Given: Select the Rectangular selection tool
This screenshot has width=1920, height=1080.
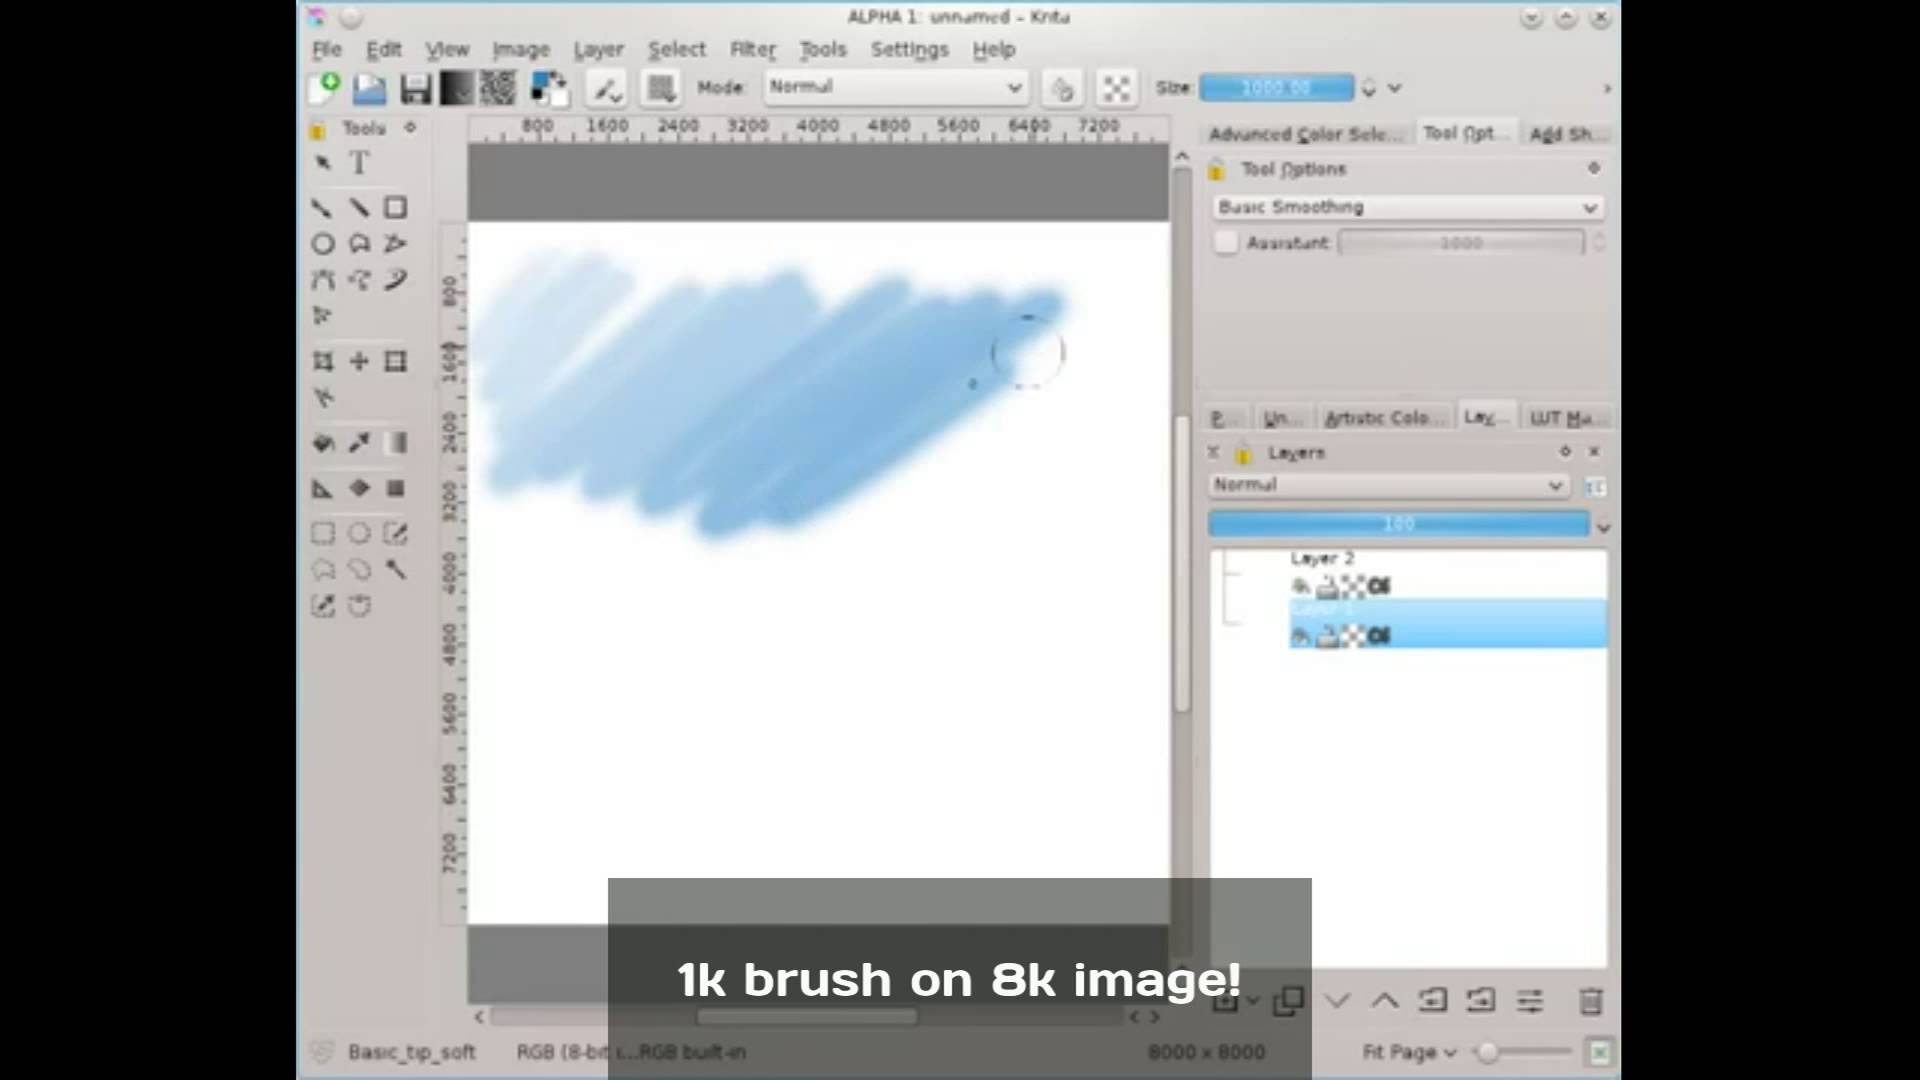Looking at the screenshot, I should coord(322,534).
